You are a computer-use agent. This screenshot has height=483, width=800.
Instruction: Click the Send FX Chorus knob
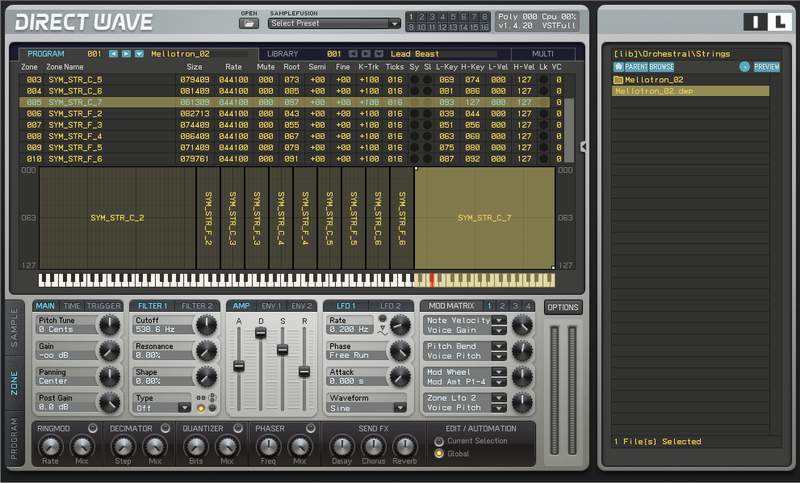pos(373,446)
